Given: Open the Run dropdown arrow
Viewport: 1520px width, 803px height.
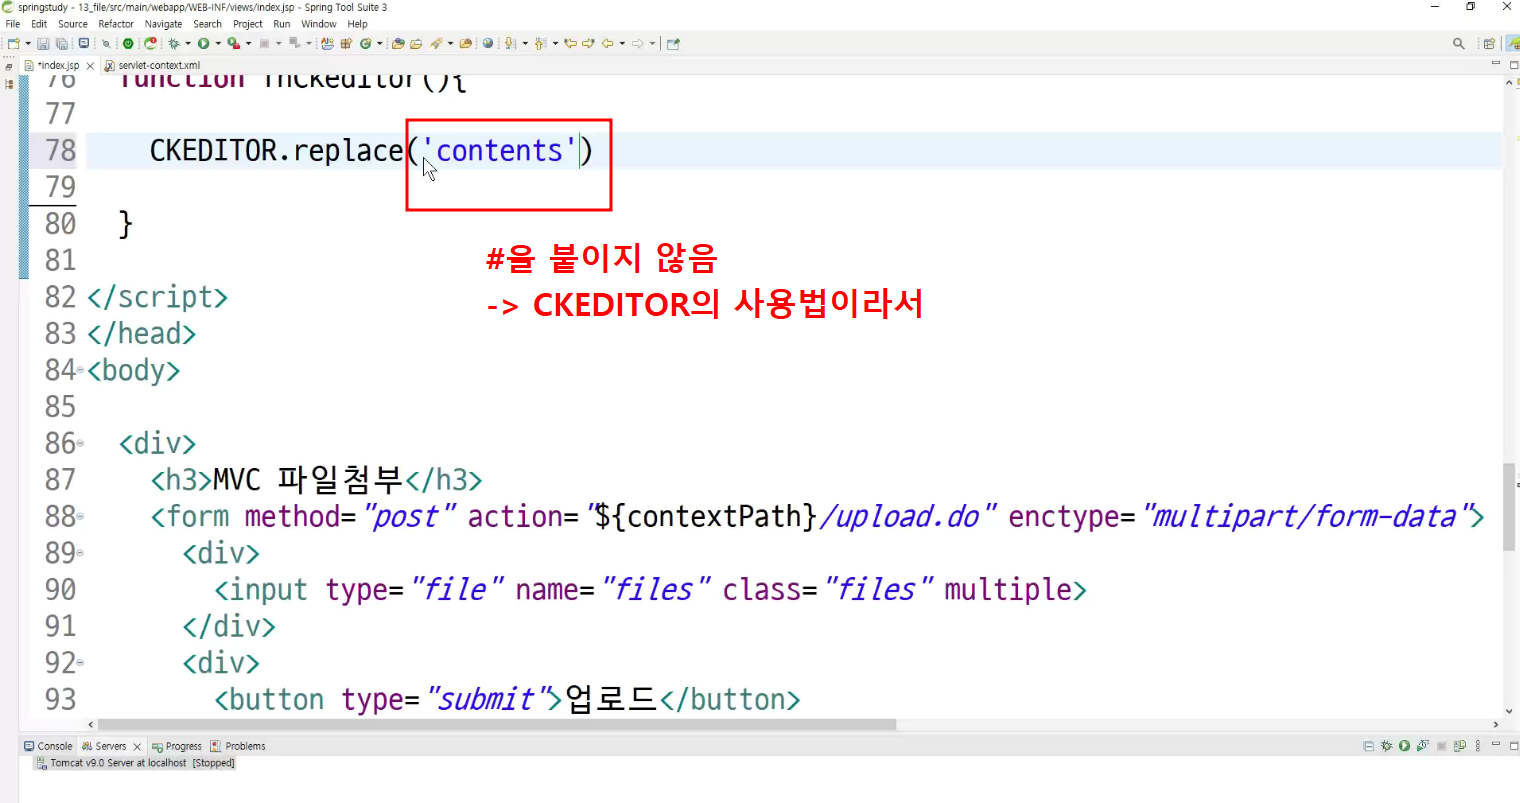Looking at the screenshot, I should (217, 44).
